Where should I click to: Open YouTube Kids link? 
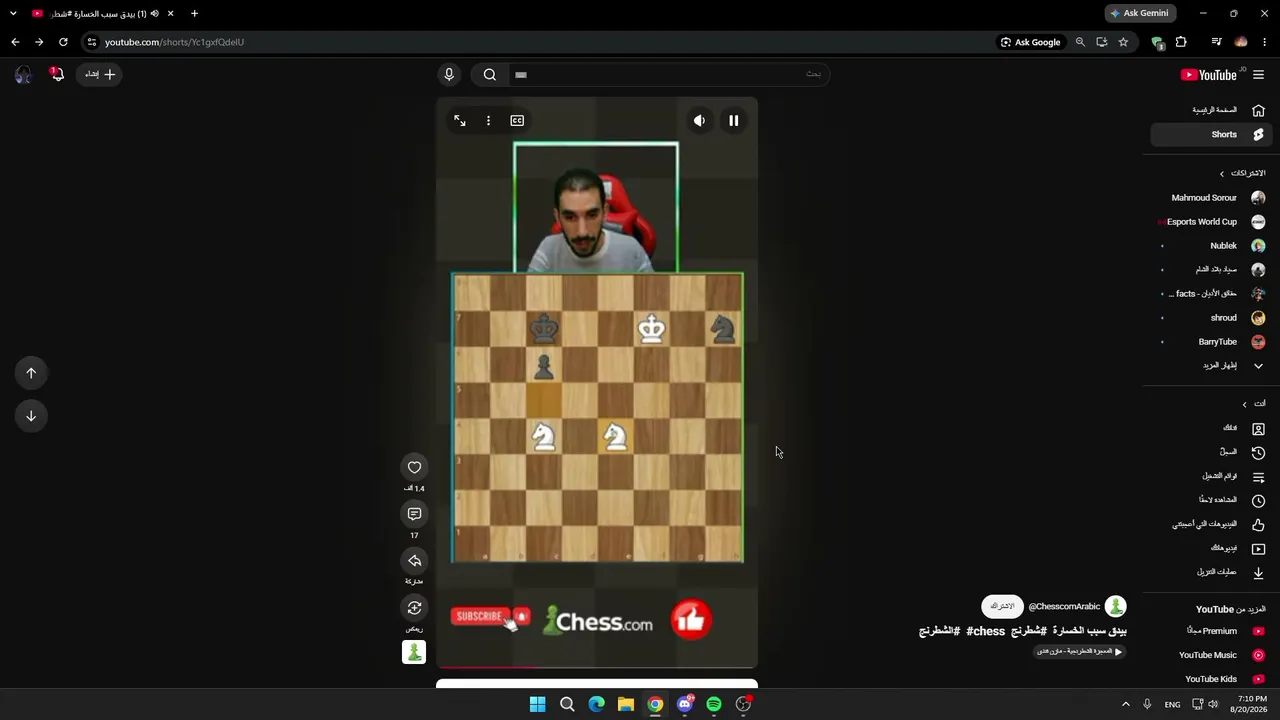pos(1209,679)
